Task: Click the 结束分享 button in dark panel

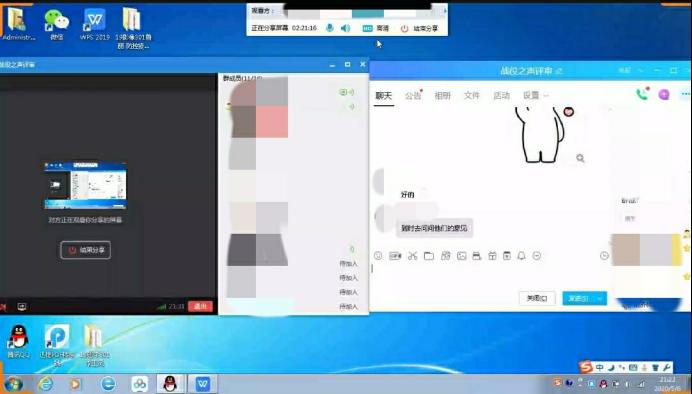Action: 86,250
